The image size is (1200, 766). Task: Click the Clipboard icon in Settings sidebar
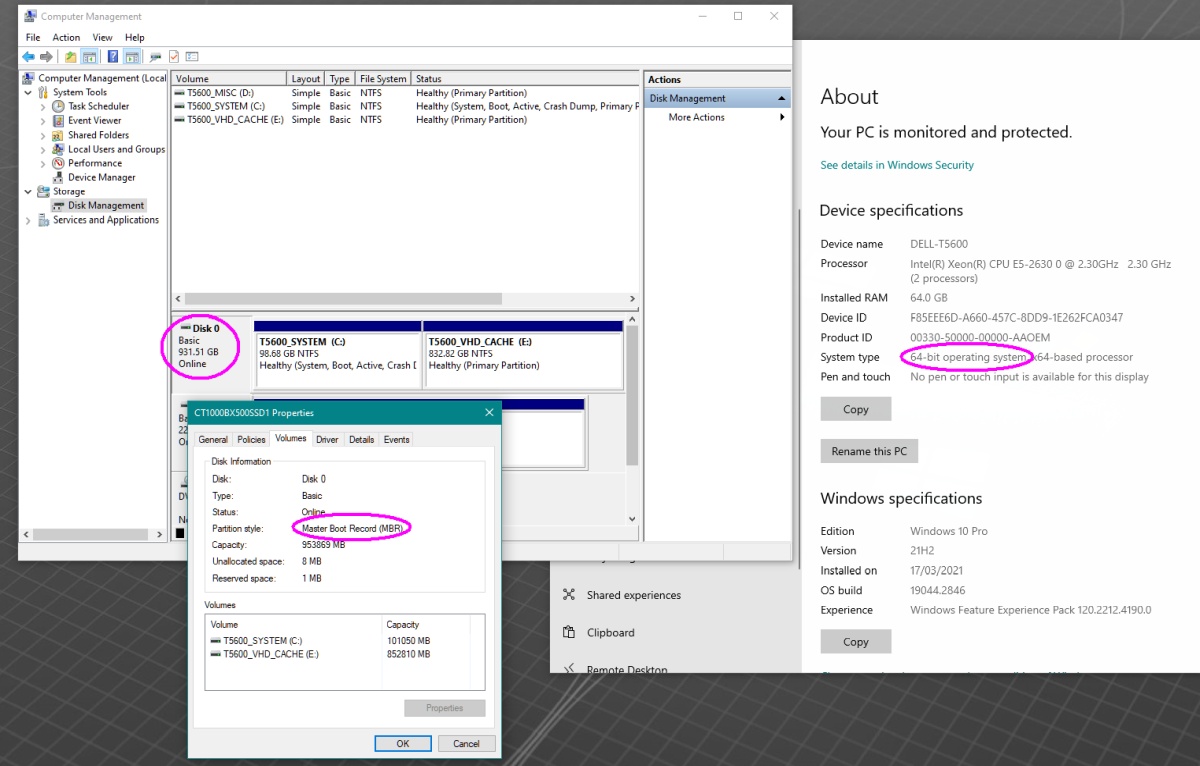(x=569, y=632)
